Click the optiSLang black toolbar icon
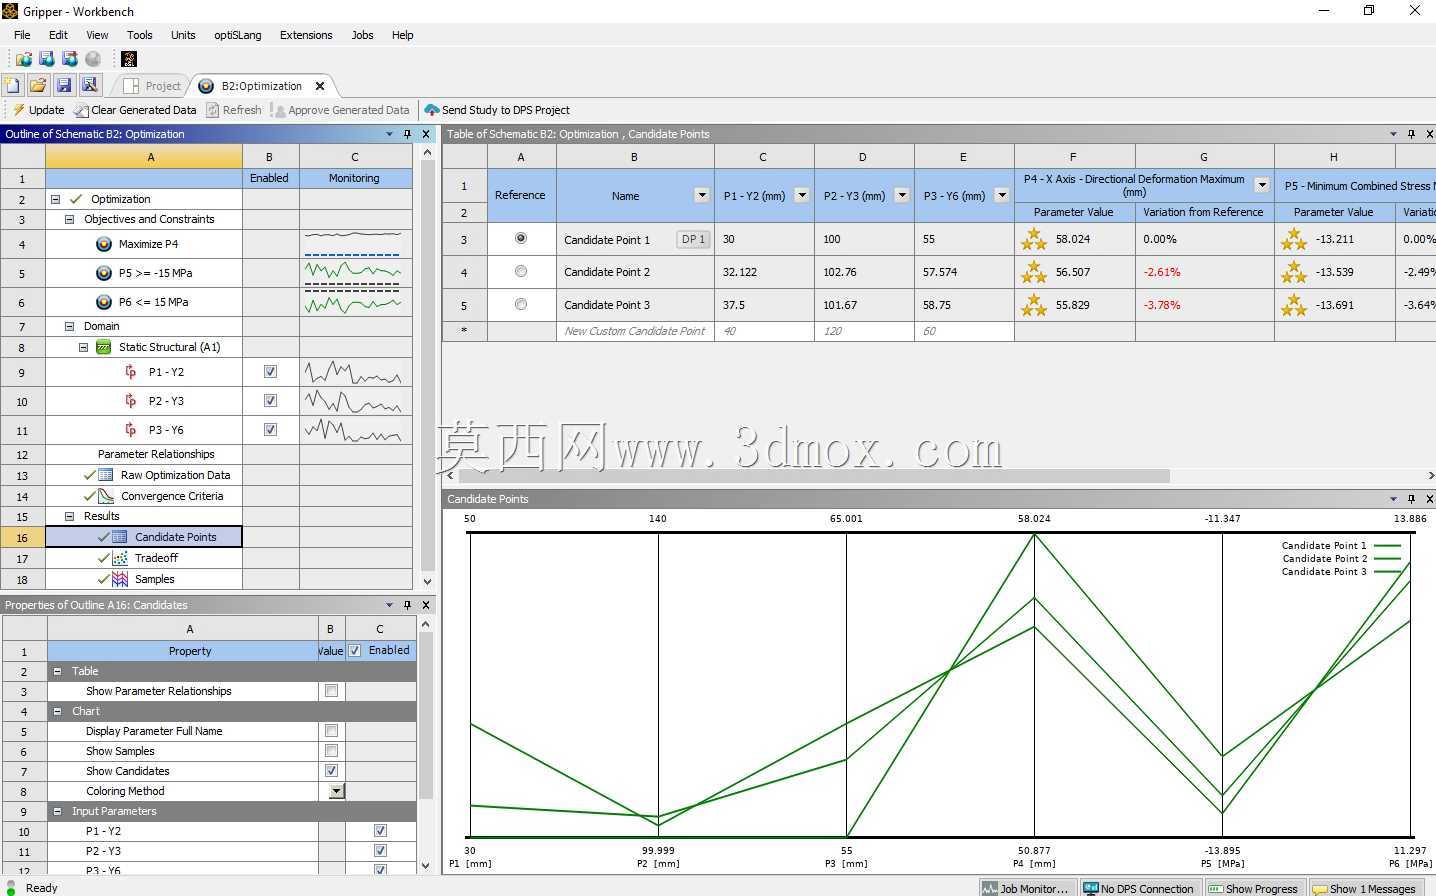This screenshot has width=1436, height=896. (x=129, y=59)
